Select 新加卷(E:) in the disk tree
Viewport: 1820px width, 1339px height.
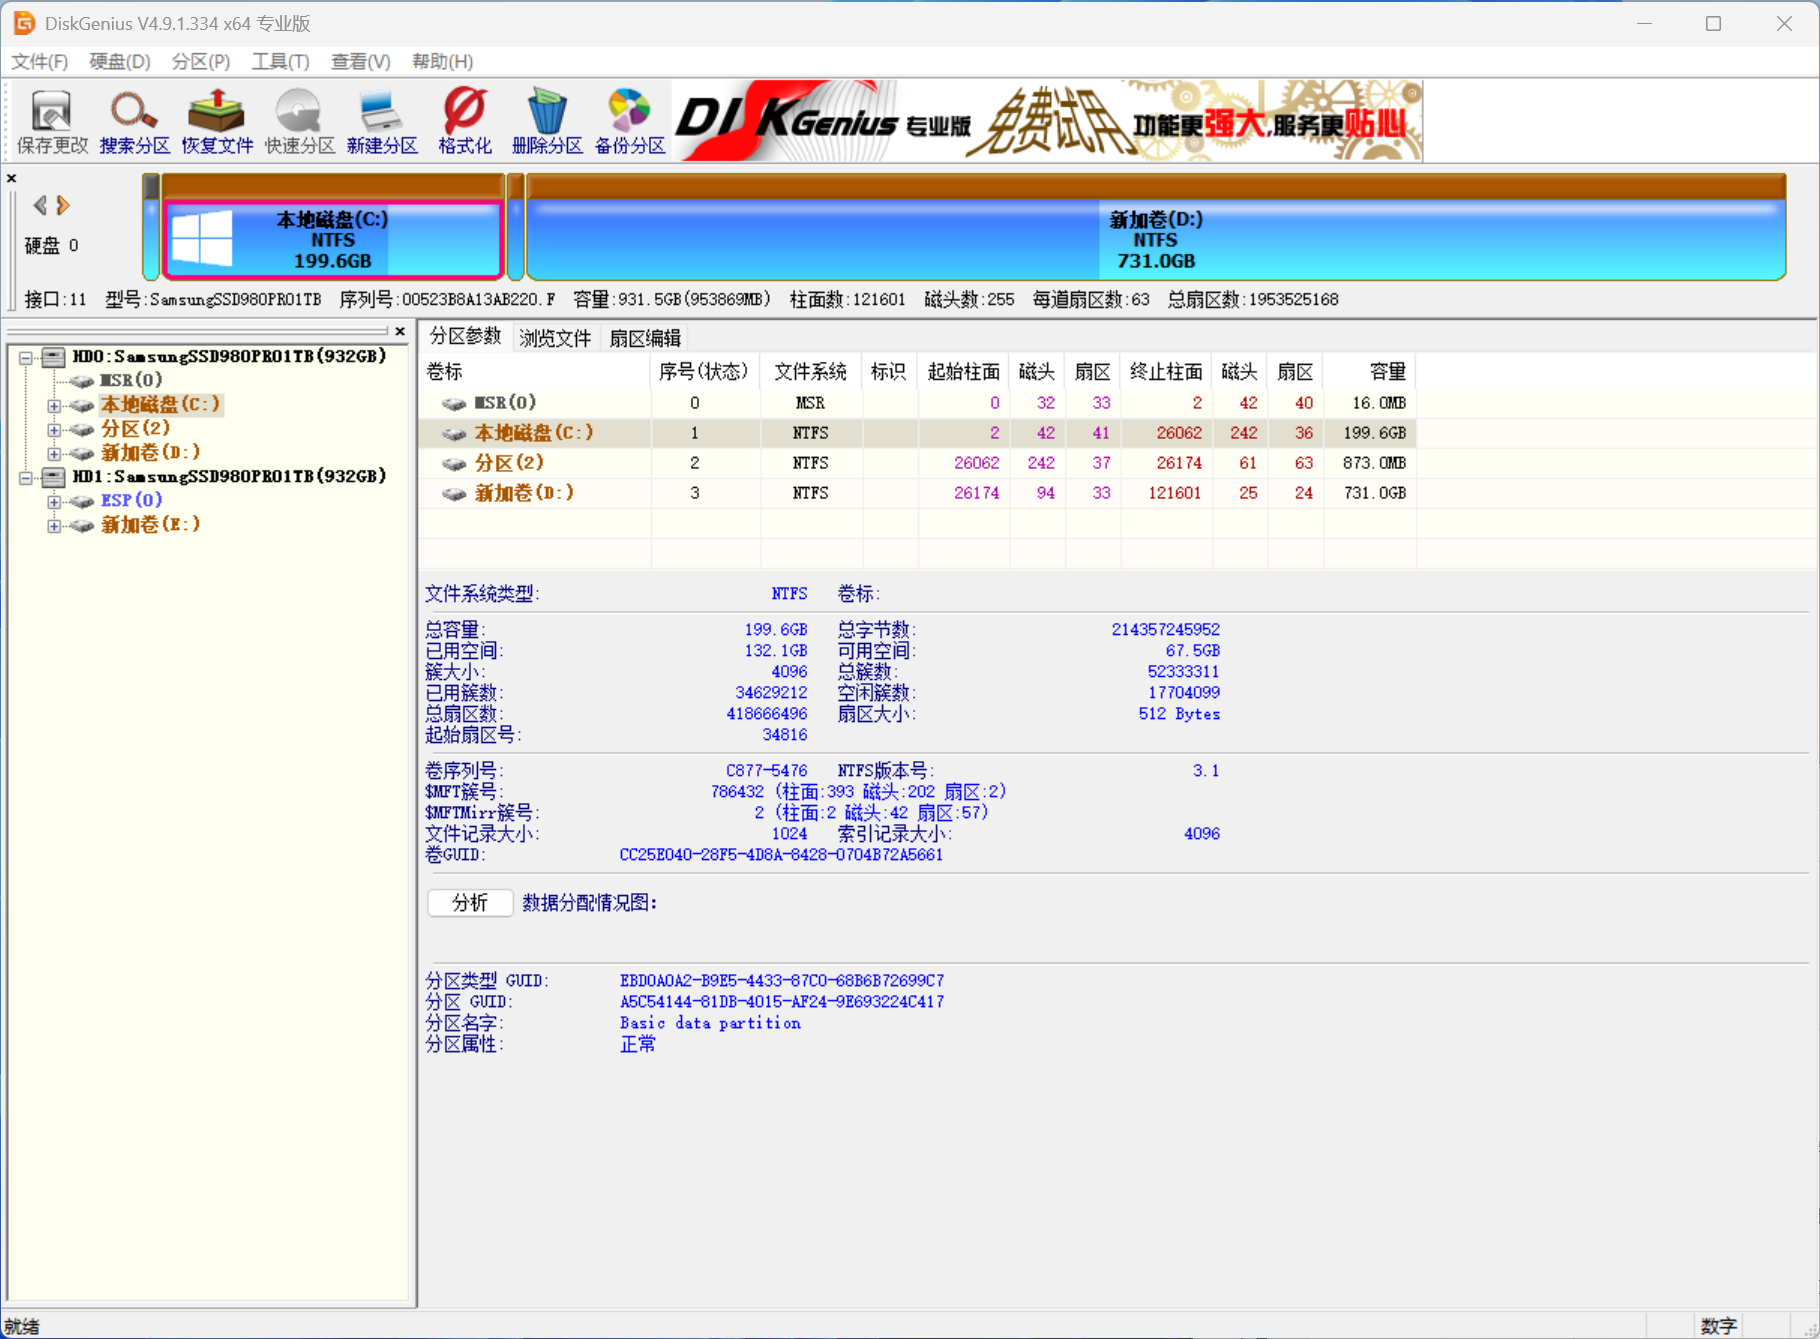pyautogui.click(x=150, y=525)
